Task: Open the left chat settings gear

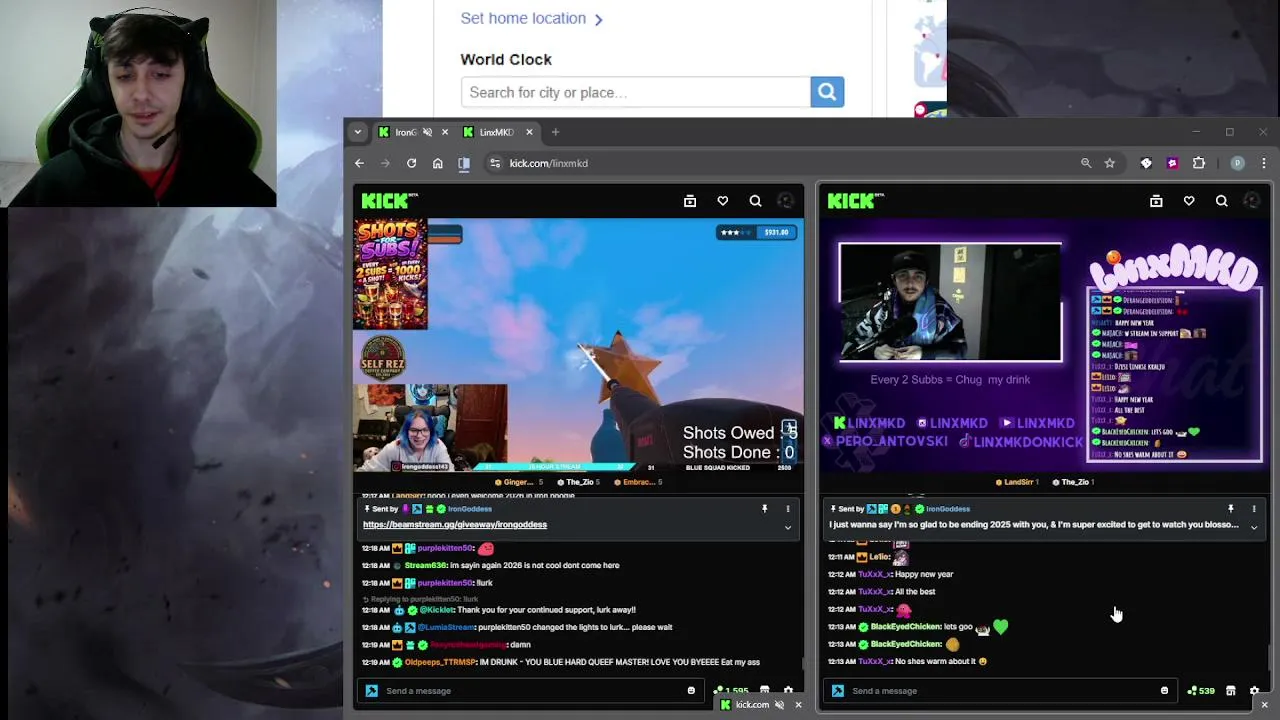Action: click(788, 691)
